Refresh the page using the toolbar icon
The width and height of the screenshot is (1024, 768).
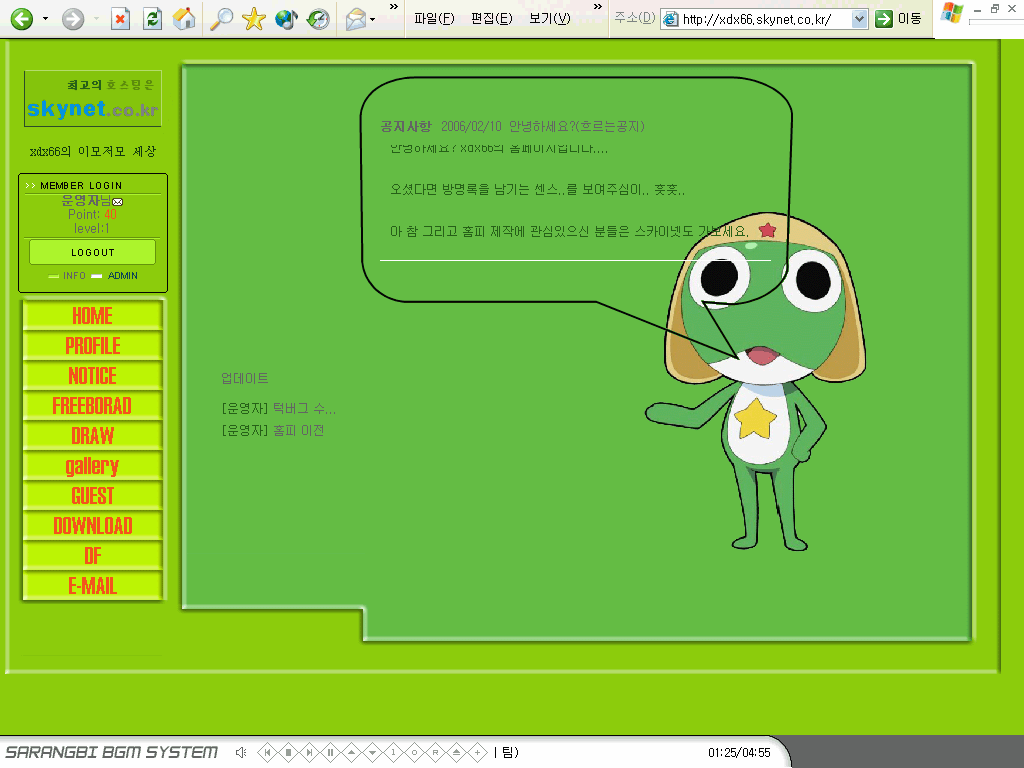click(152, 19)
